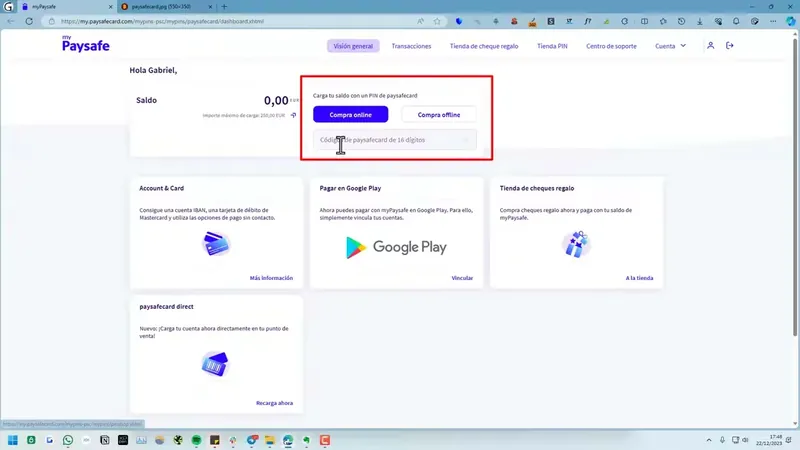Click the A la tienda link
800x450 pixels.
[639, 278]
